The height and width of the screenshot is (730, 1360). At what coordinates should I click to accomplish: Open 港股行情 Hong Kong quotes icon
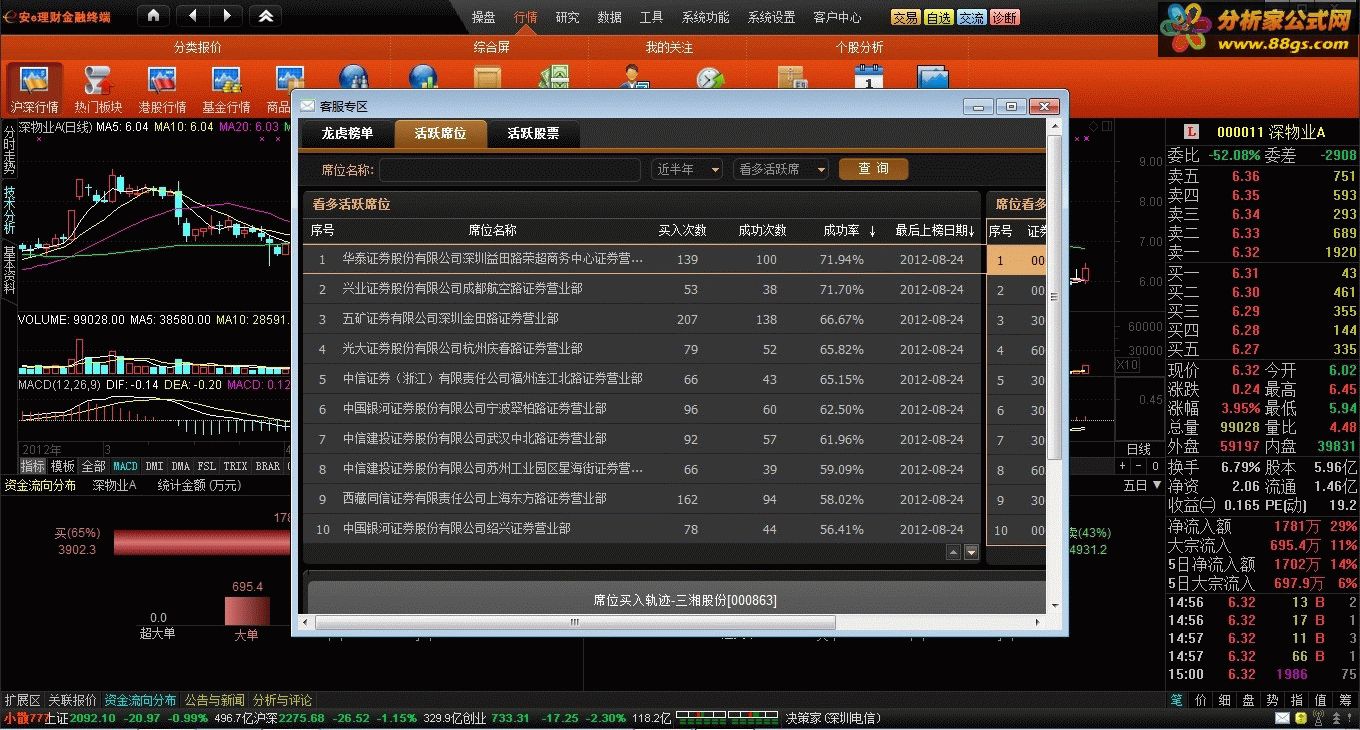pyautogui.click(x=162, y=90)
